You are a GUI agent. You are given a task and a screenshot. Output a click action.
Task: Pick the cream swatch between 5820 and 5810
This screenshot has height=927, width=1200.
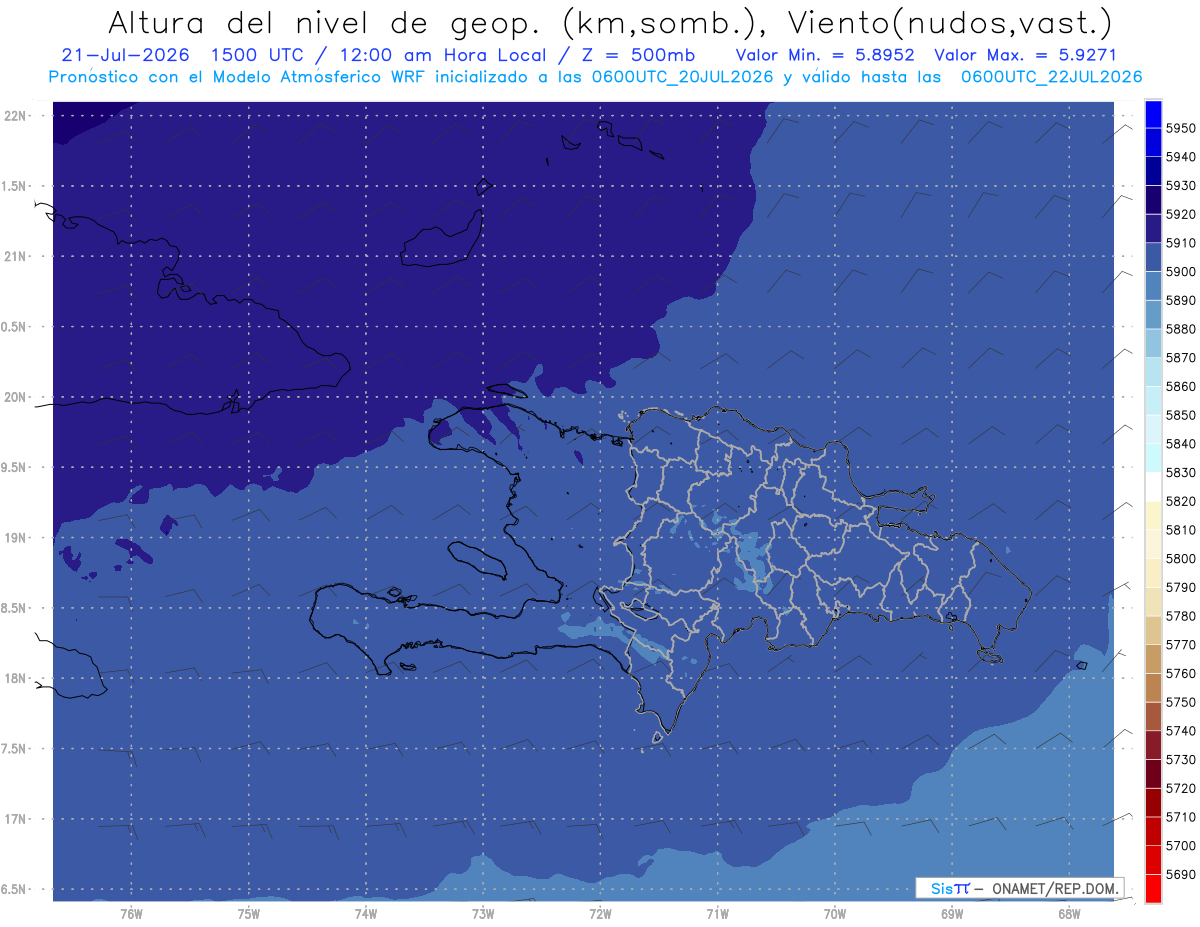[x=1153, y=515]
